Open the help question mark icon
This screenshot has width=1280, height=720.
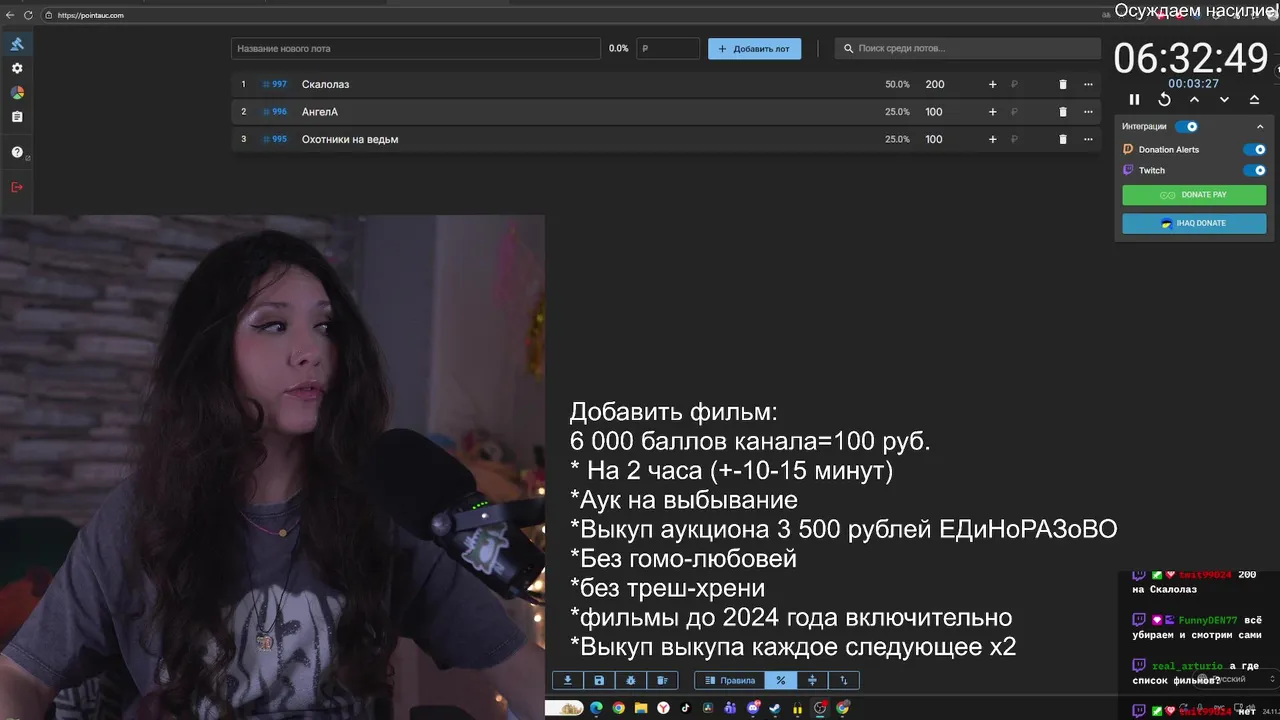(17, 152)
